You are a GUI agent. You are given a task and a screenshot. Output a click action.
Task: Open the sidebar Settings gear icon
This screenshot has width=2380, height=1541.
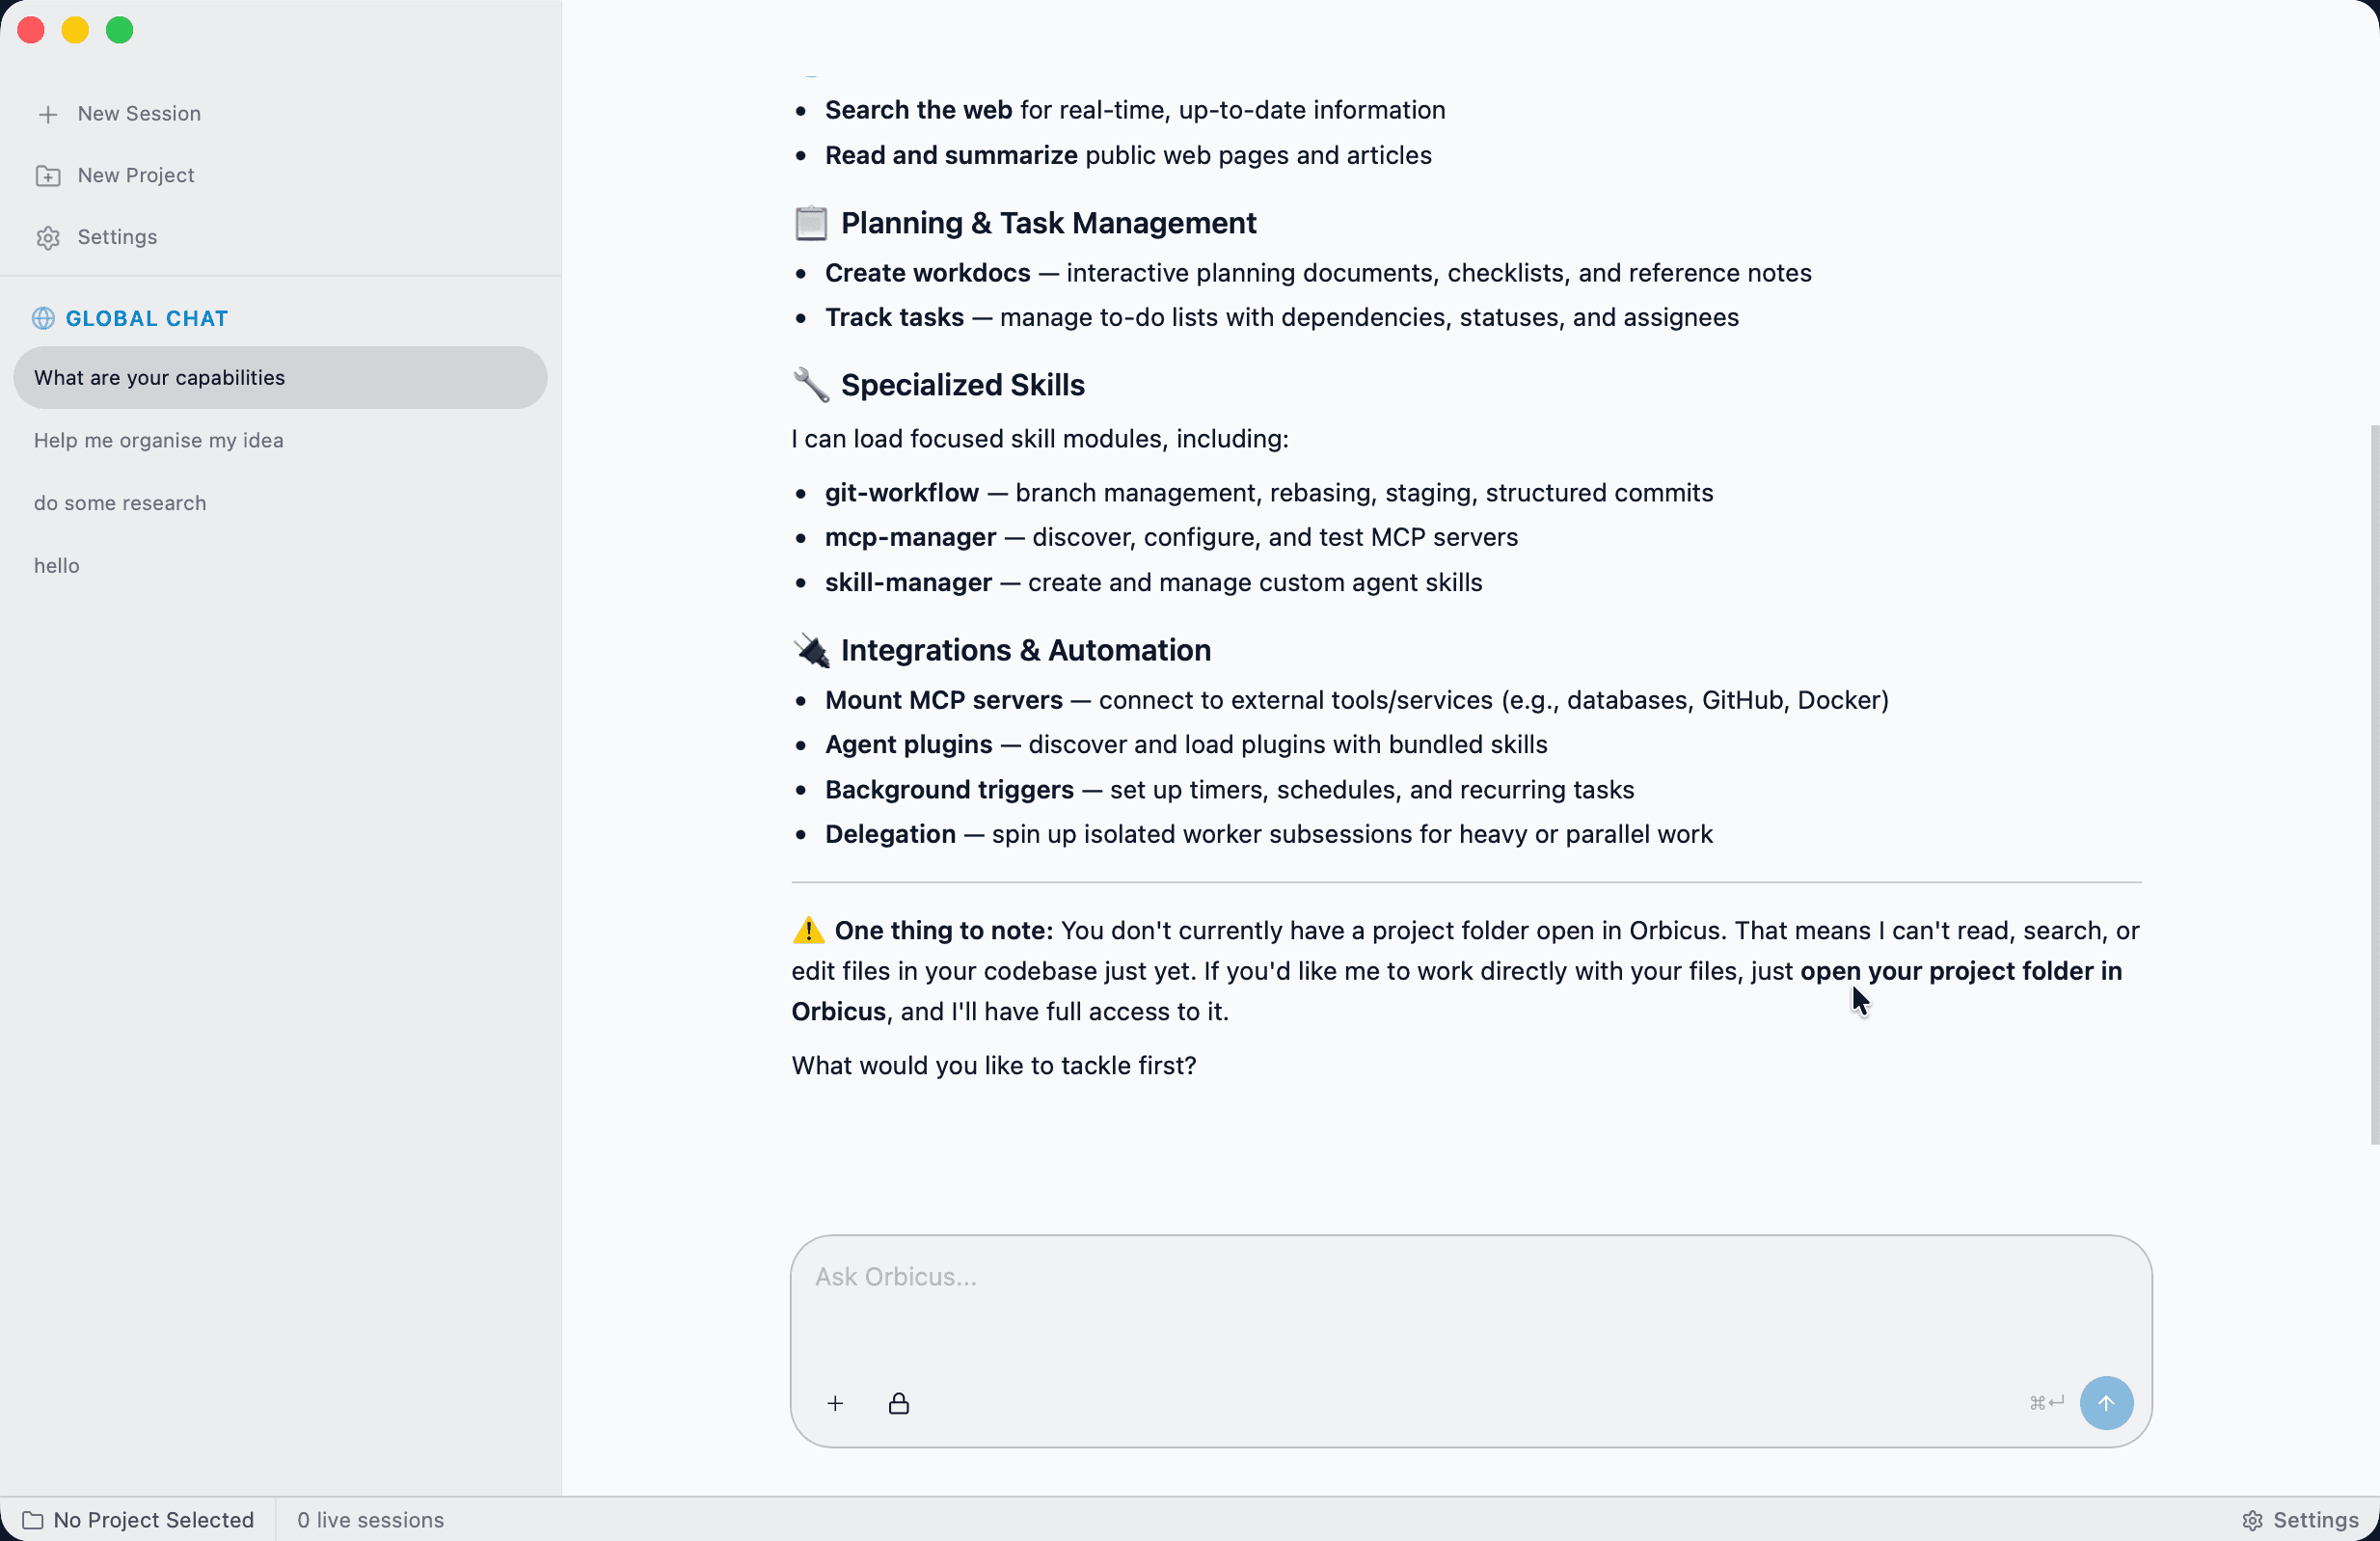[x=48, y=238]
